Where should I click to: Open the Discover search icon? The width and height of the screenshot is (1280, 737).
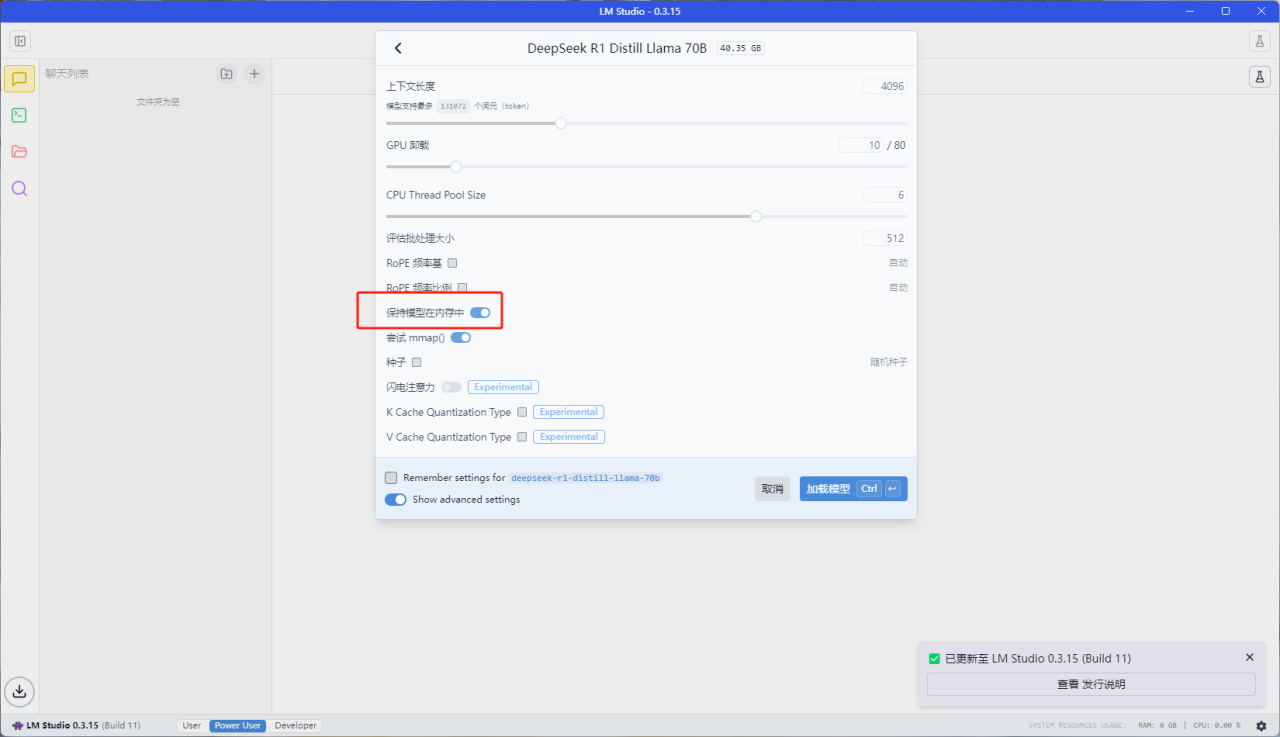(x=19, y=188)
